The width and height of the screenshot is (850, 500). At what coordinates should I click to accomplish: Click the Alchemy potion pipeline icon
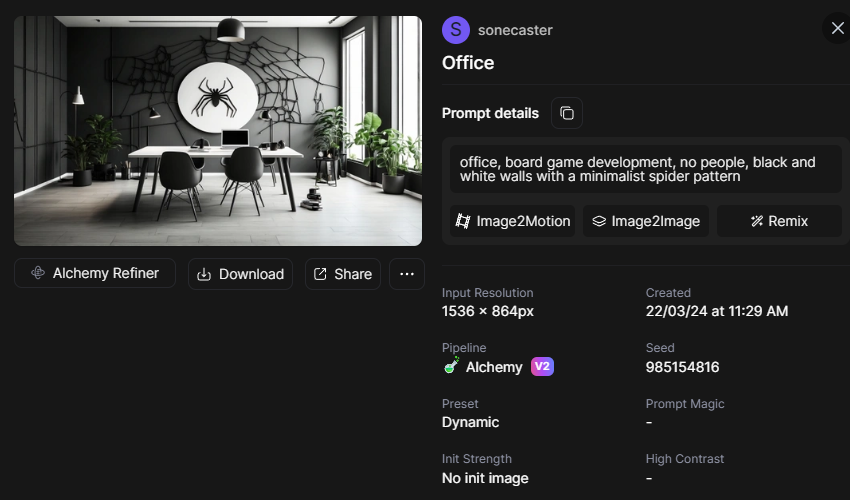(451, 366)
